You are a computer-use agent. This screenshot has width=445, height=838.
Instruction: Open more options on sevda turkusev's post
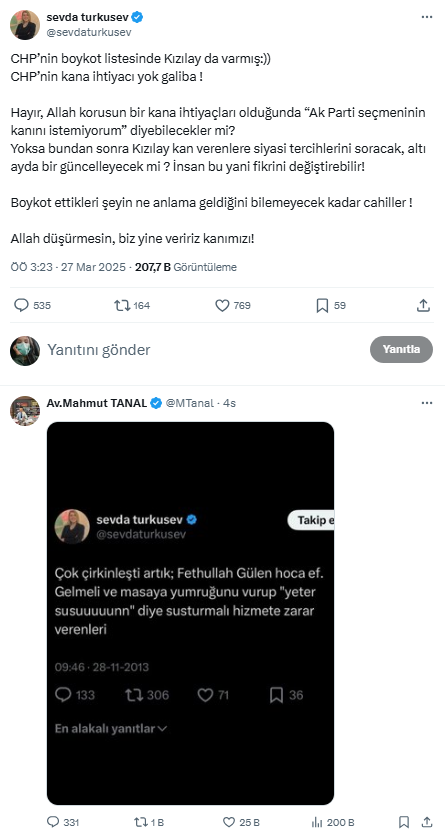coord(426,17)
